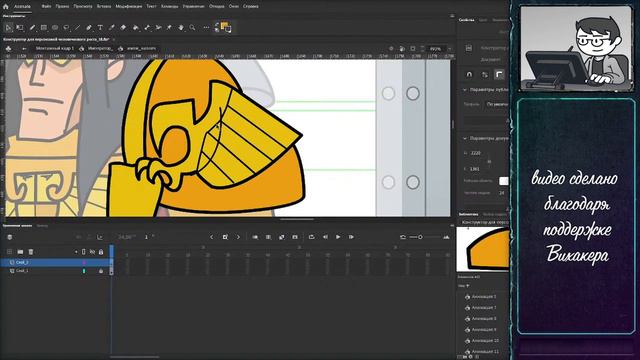640x360 pixels.
Task: Create a new layer folder
Action: 20,252
